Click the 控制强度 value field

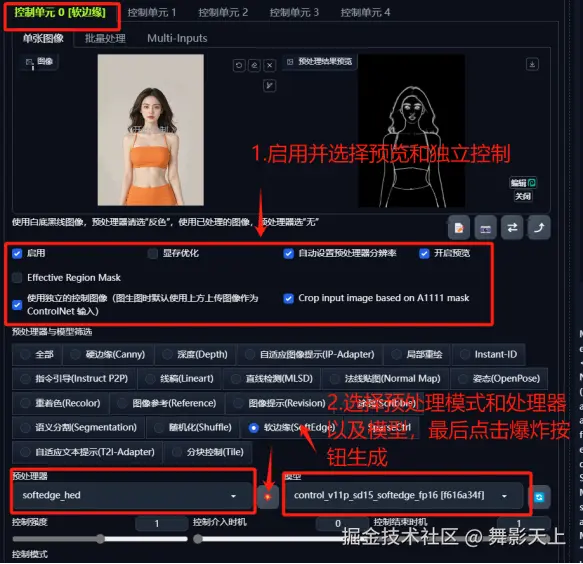tap(161, 523)
